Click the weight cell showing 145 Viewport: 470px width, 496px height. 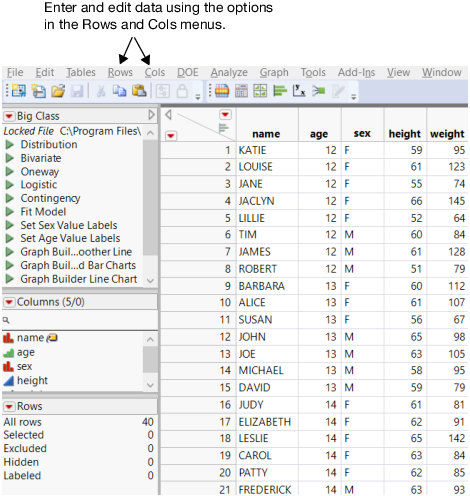point(447,201)
